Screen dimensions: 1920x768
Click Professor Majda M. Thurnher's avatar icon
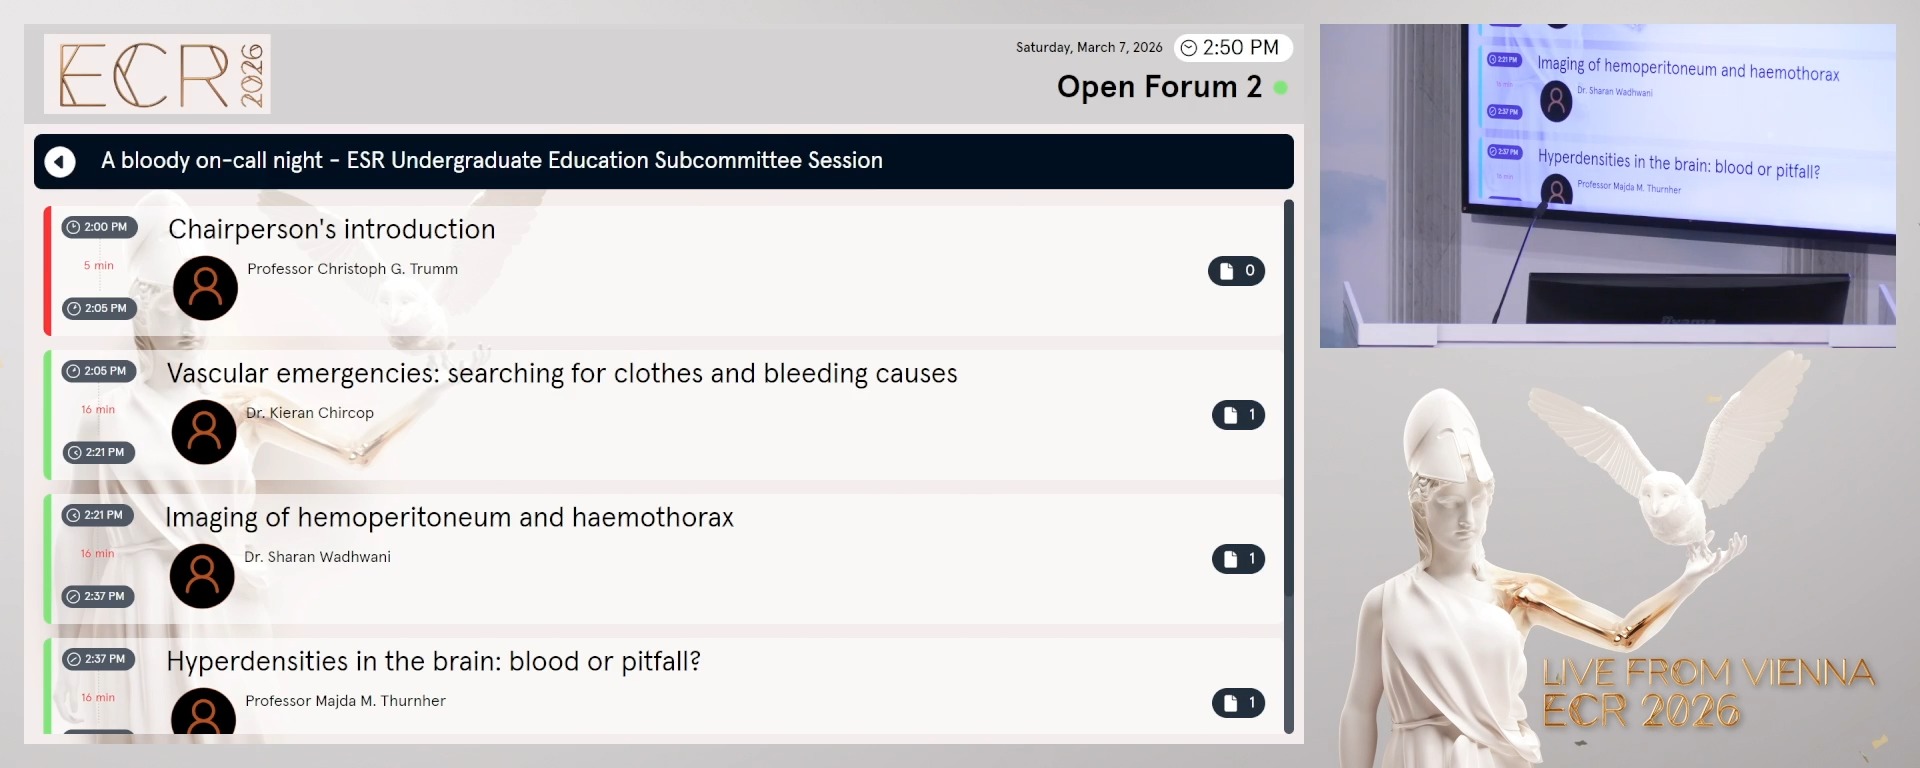[202, 716]
